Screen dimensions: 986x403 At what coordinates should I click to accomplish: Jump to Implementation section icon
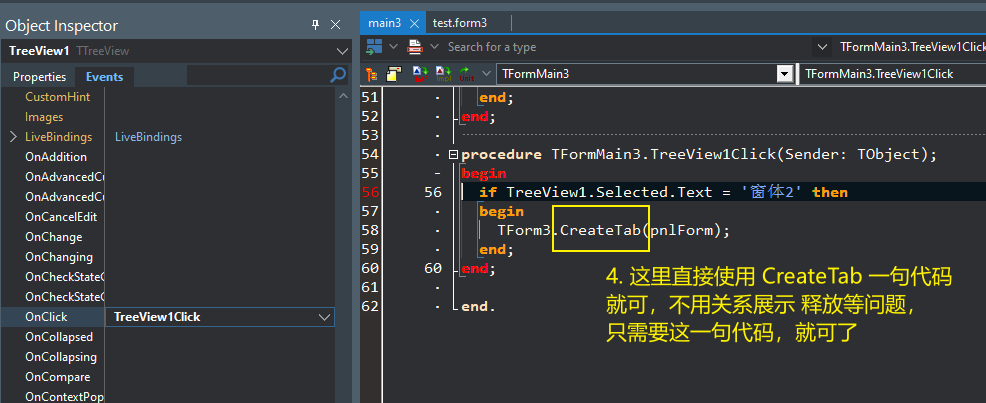tap(443, 74)
